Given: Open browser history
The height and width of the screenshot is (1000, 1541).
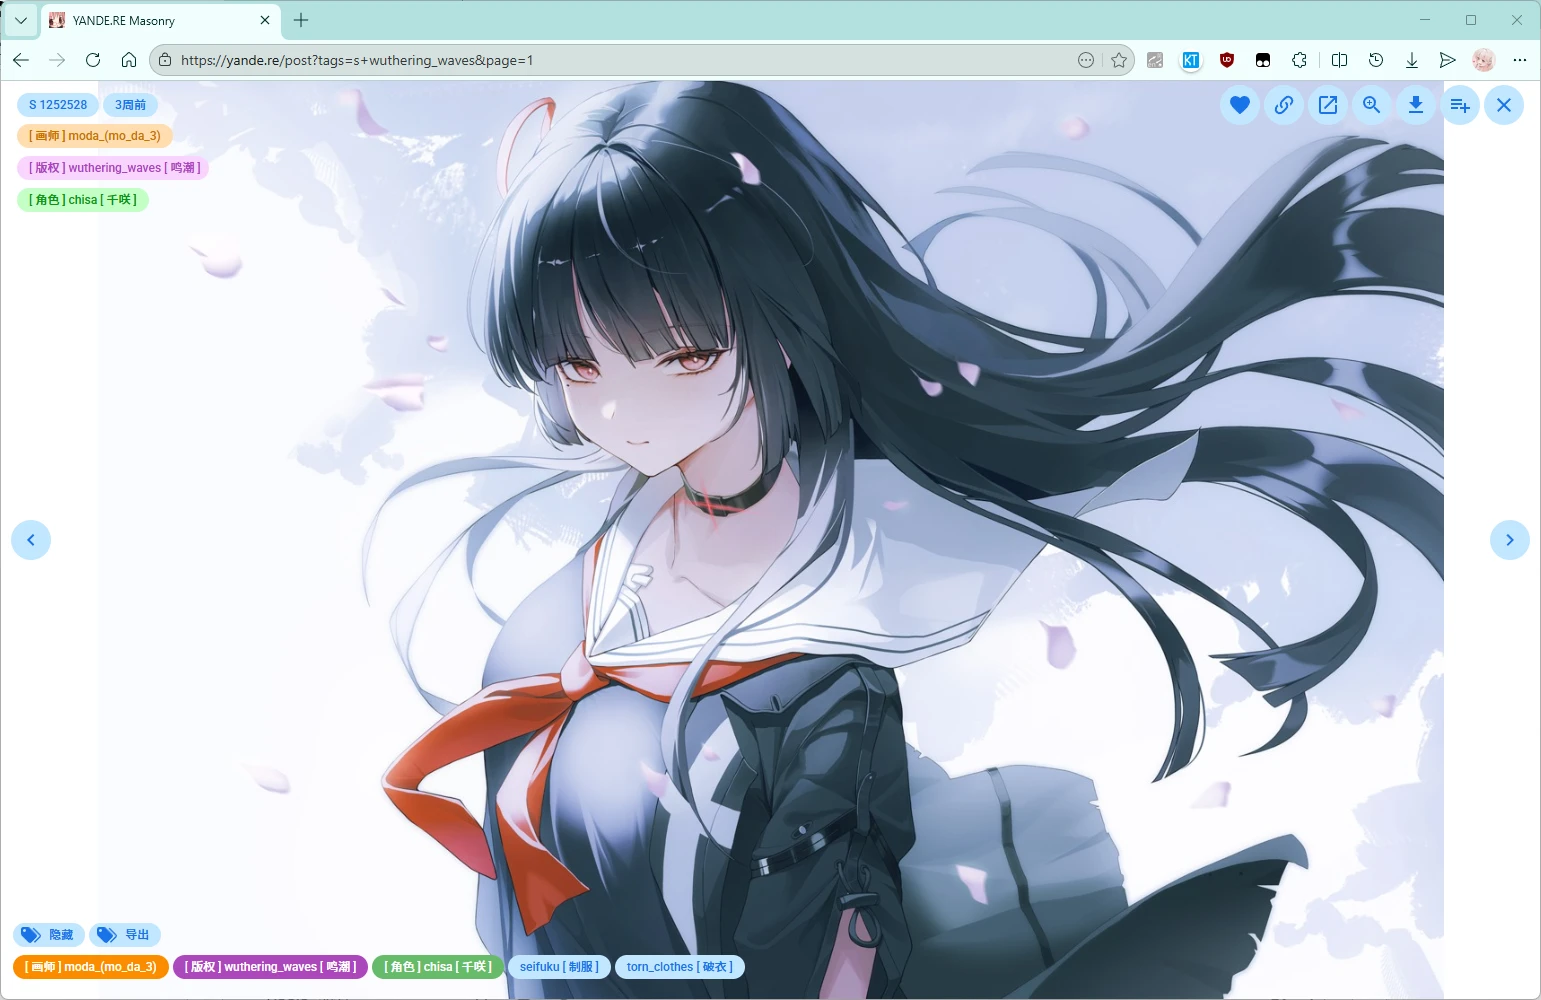Looking at the screenshot, I should pos(1376,60).
